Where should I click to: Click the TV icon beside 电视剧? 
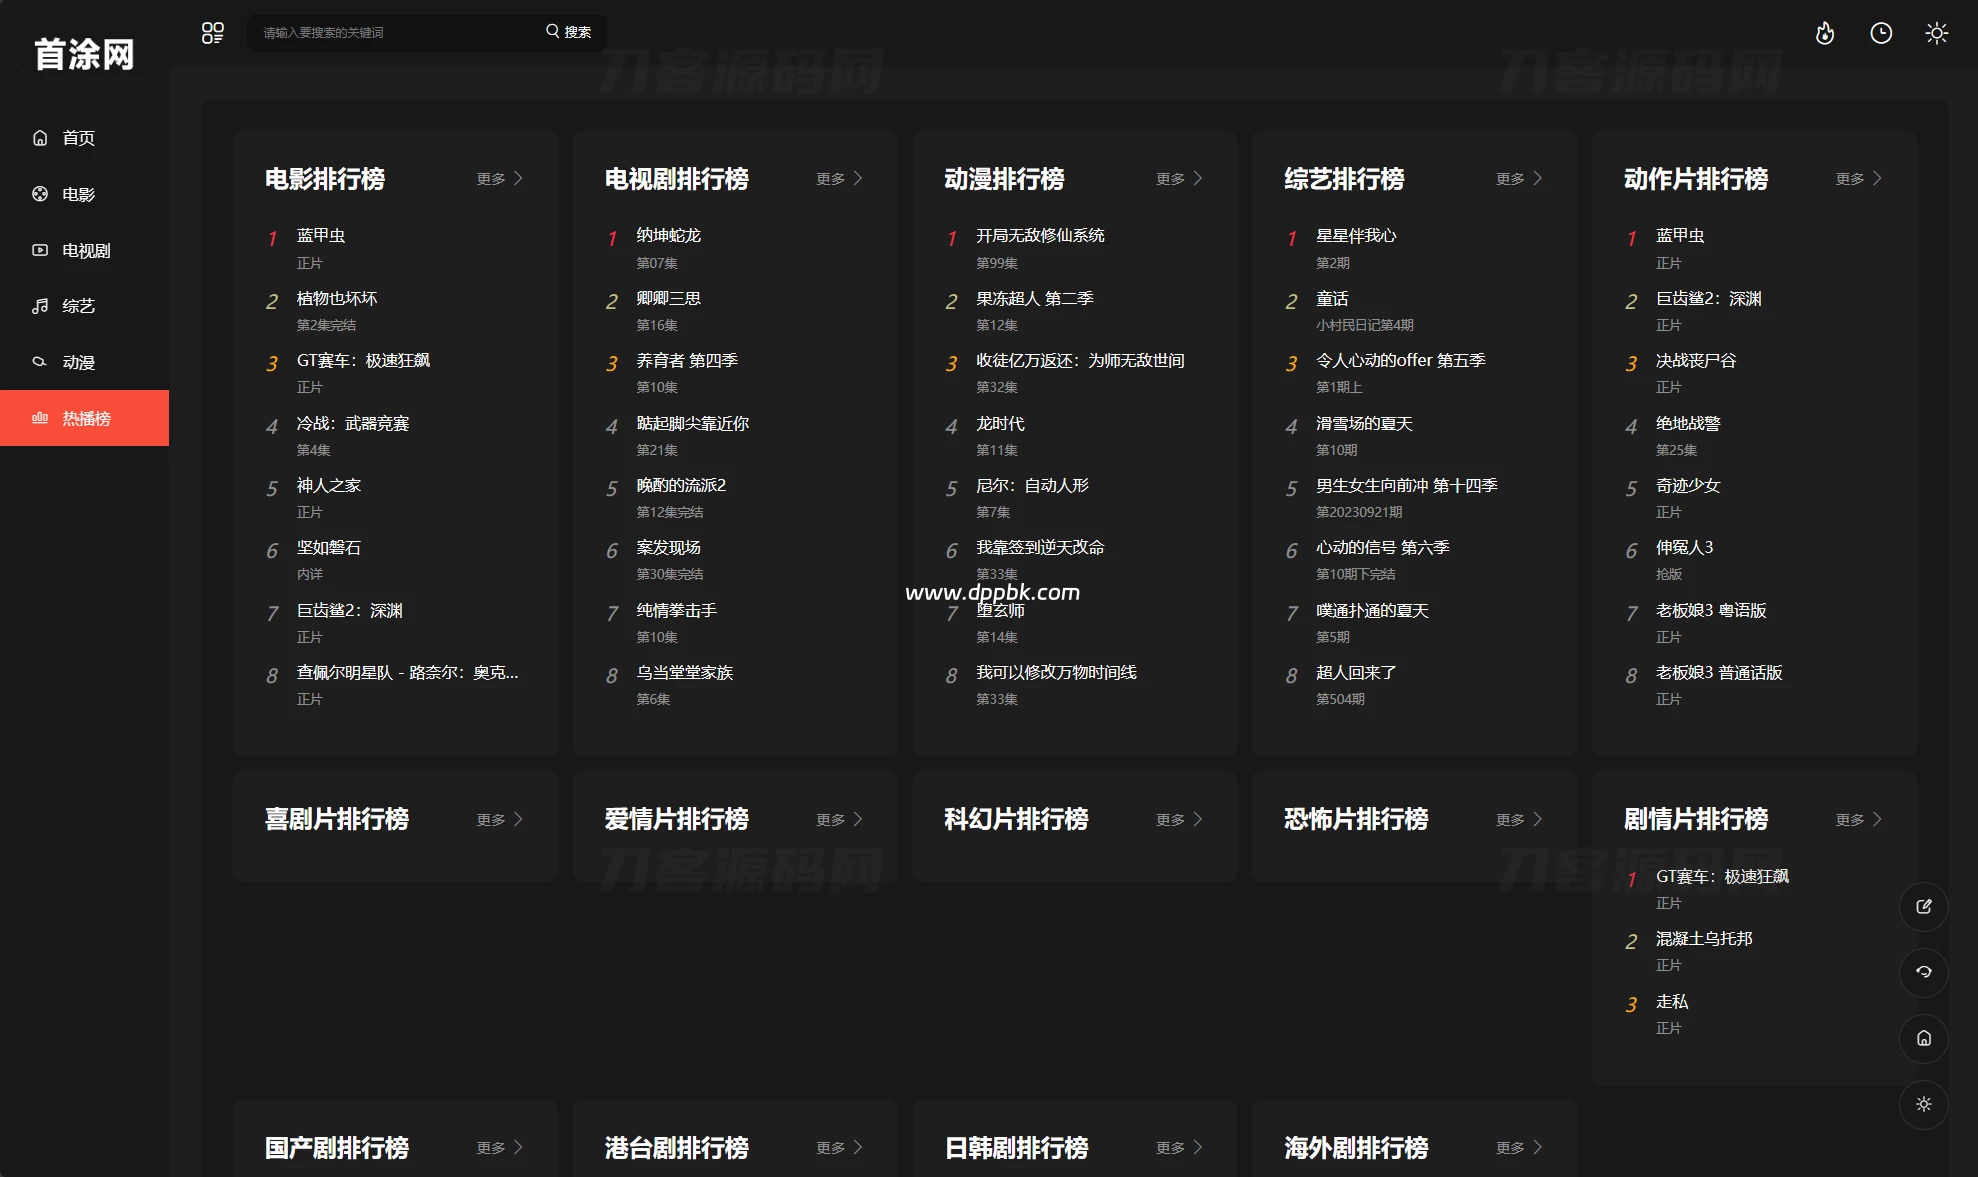[40, 250]
